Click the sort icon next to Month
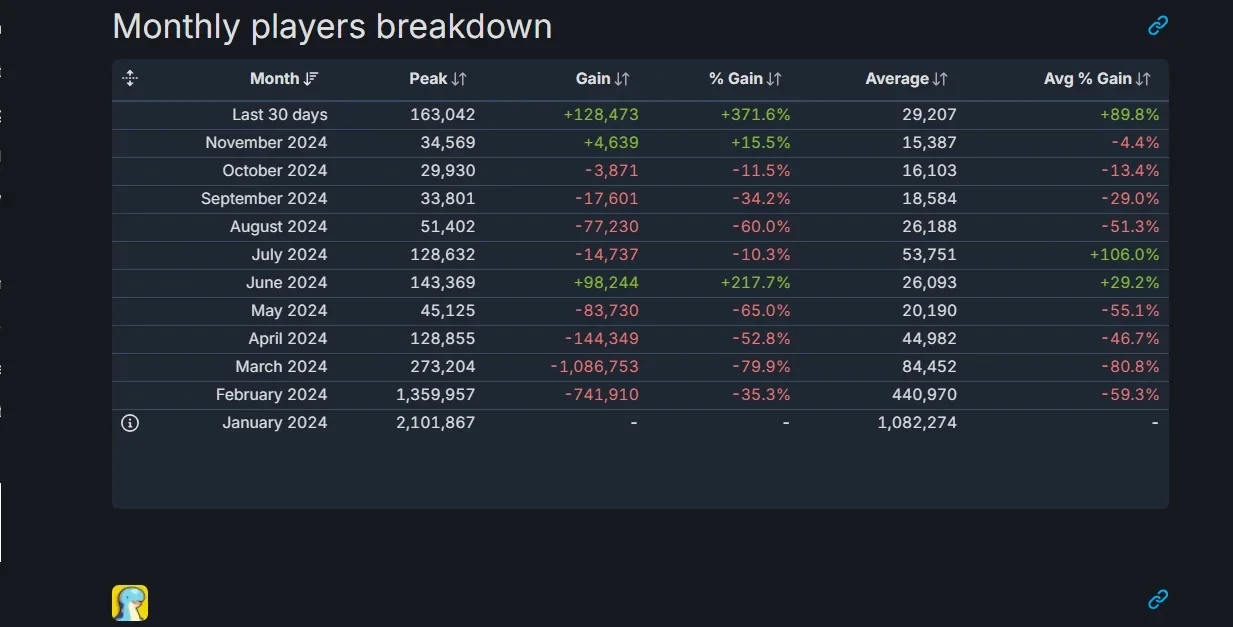This screenshot has height=627, width=1233. coord(311,79)
